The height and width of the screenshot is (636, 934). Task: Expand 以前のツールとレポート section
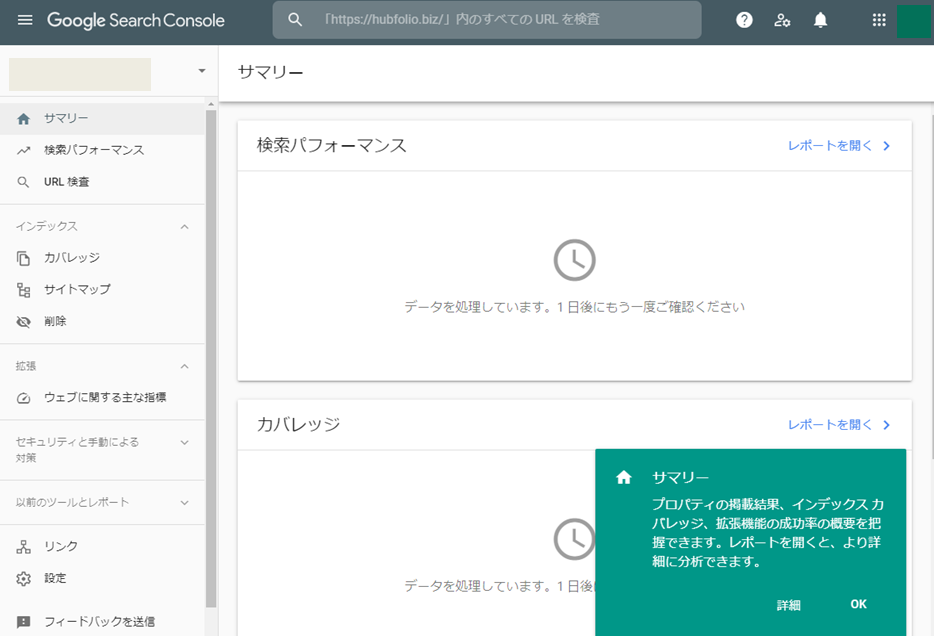pyautogui.click(x=185, y=503)
